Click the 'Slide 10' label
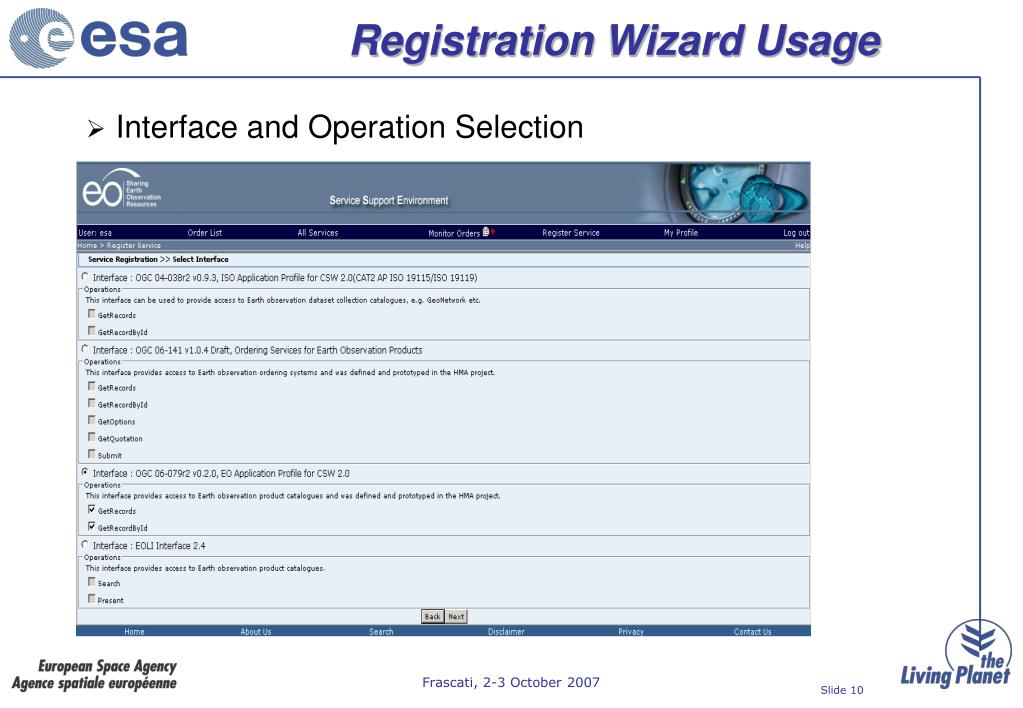Image resolution: width=1023 pixels, height=708 pixels. [842, 690]
